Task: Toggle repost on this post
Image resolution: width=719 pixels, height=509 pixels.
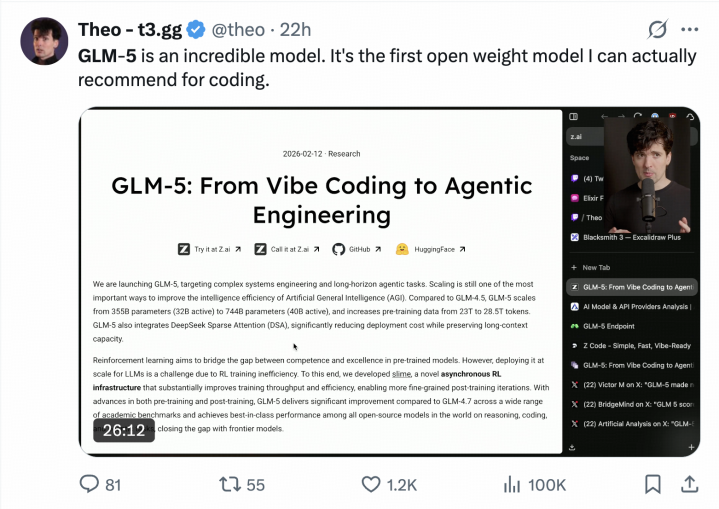Action: 230,484
